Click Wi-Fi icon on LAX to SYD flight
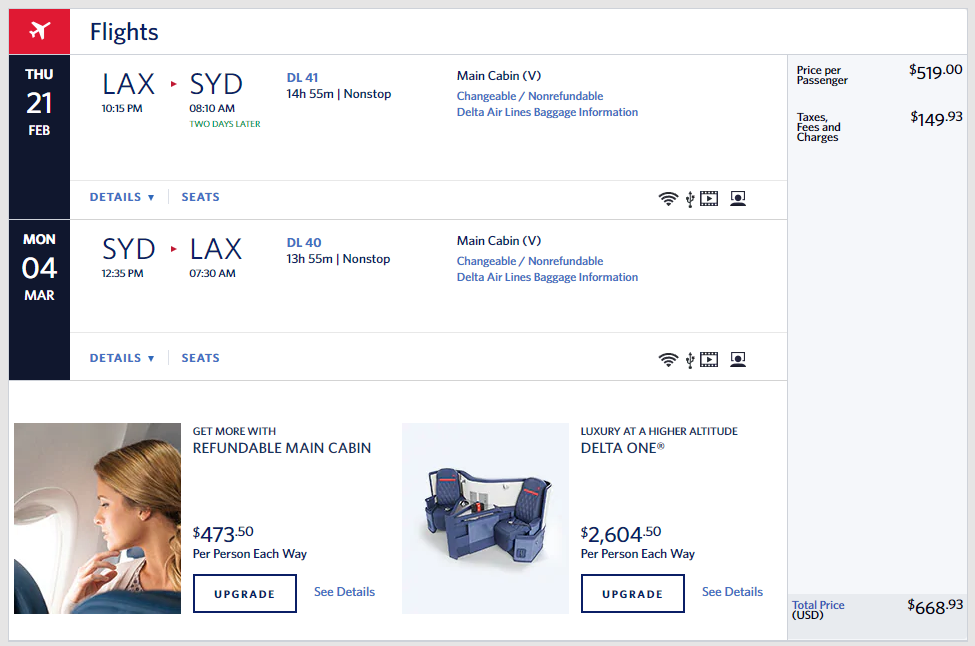Image resolution: width=975 pixels, height=646 pixels. pos(668,198)
